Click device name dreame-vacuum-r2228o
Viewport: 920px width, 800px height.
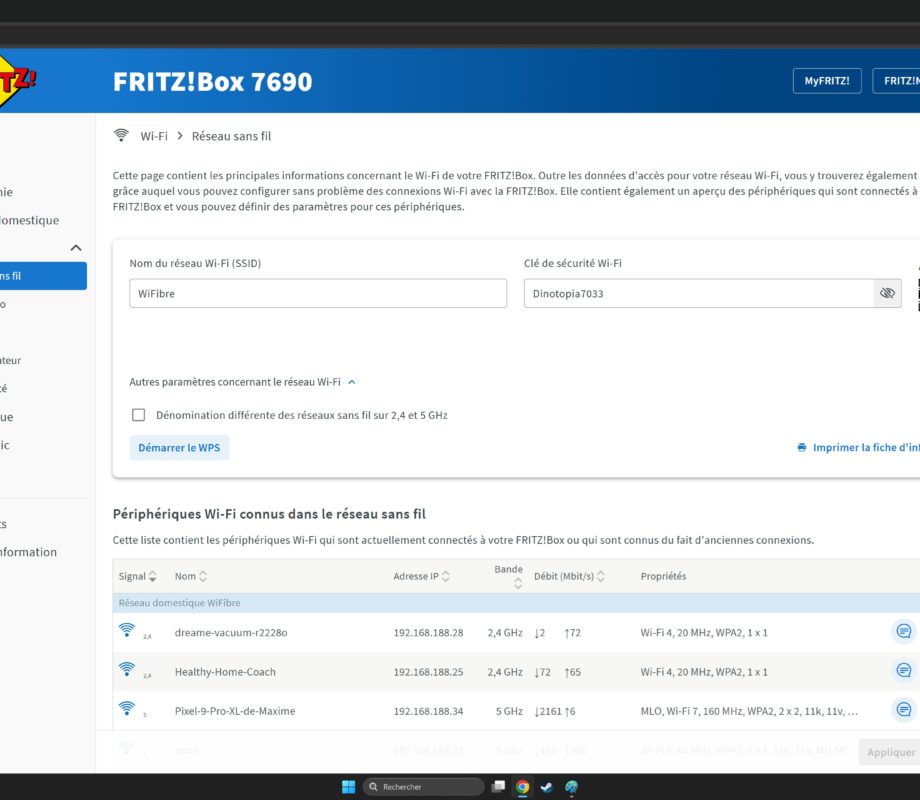(x=231, y=633)
